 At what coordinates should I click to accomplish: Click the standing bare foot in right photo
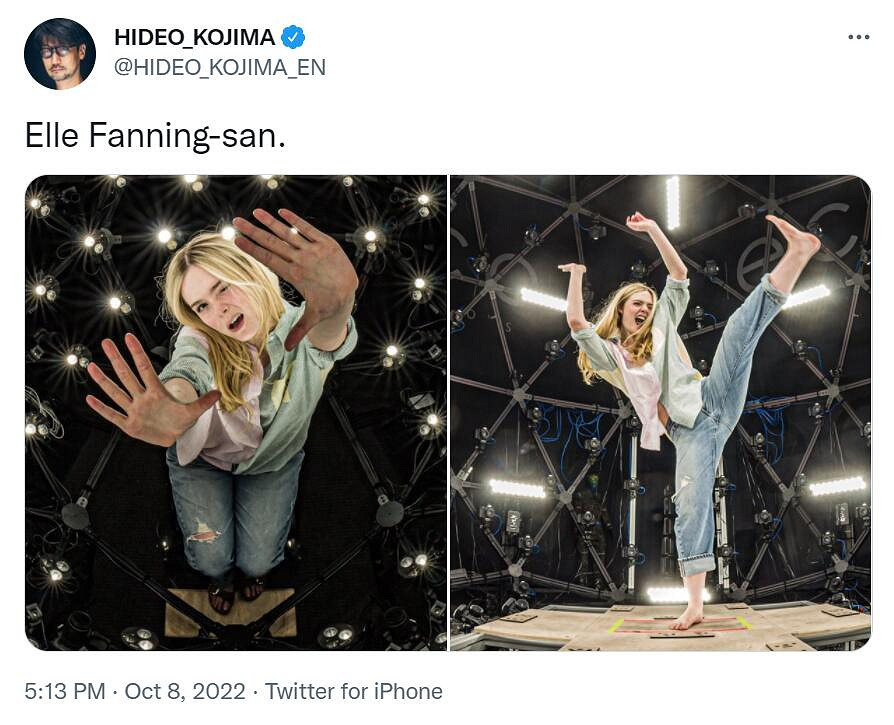pos(689,617)
